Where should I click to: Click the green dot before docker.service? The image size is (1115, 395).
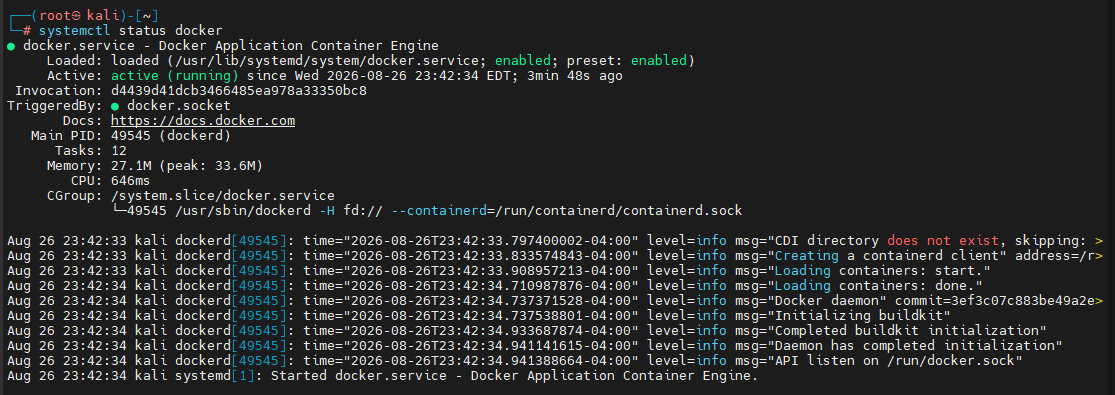[11, 46]
